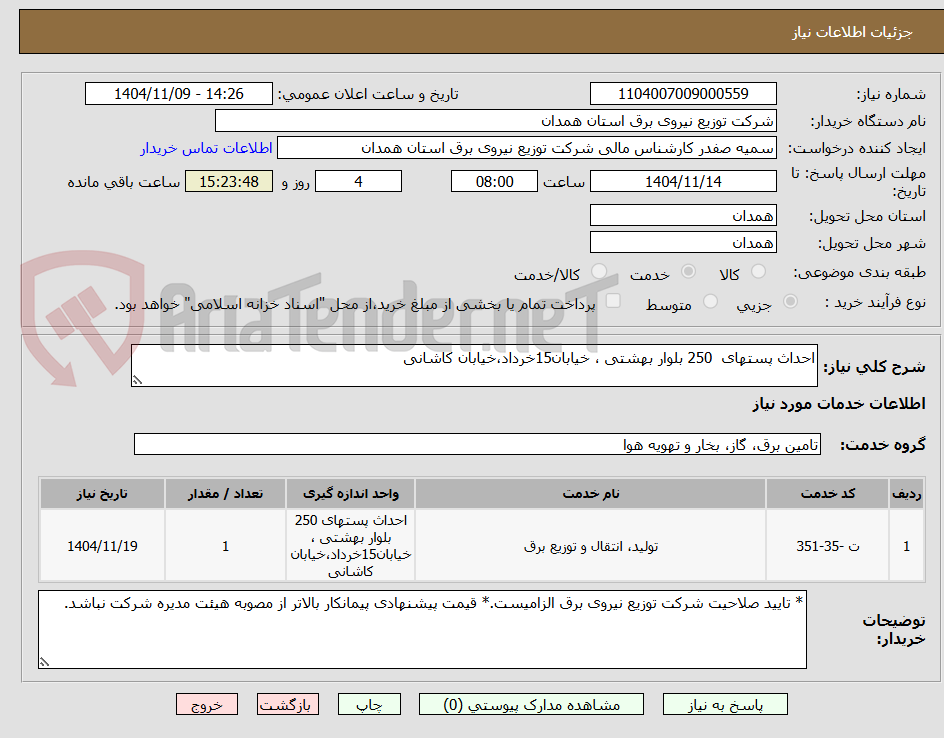Click the اطلاعات خدمات مورد نیاز heading

pos(839,403)
